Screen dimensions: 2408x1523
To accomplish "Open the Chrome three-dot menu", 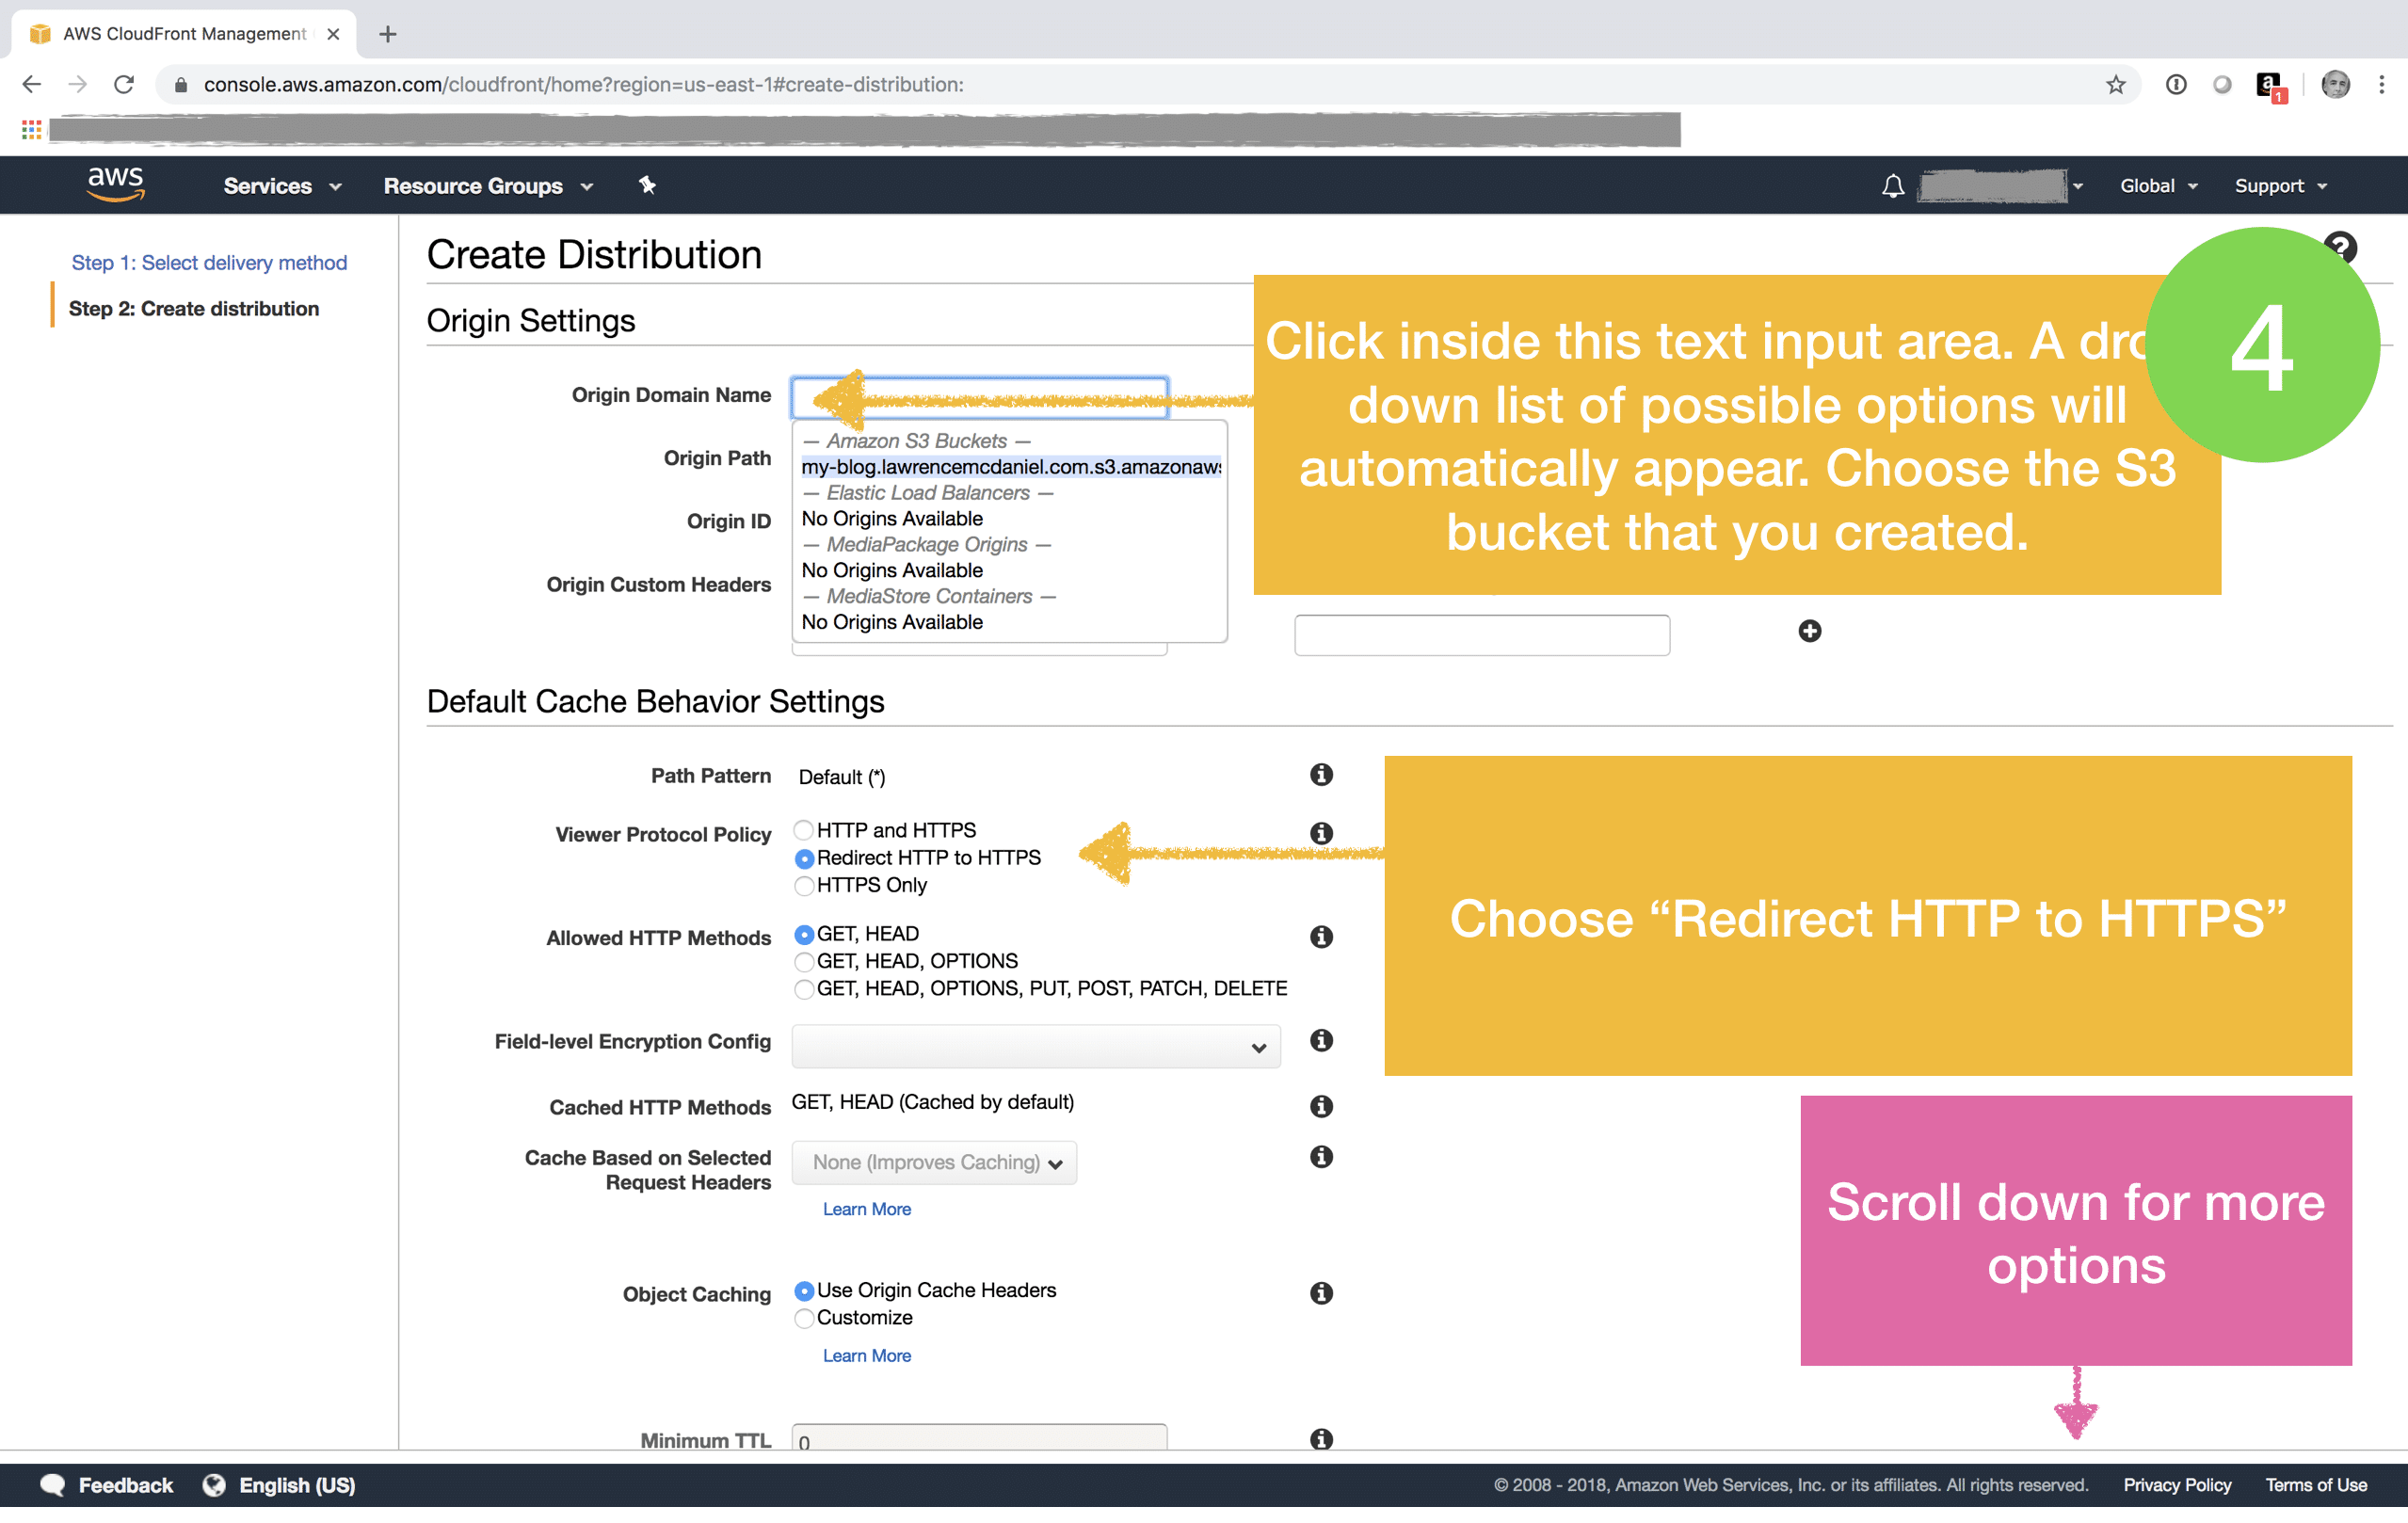I will coord(2381,85).
